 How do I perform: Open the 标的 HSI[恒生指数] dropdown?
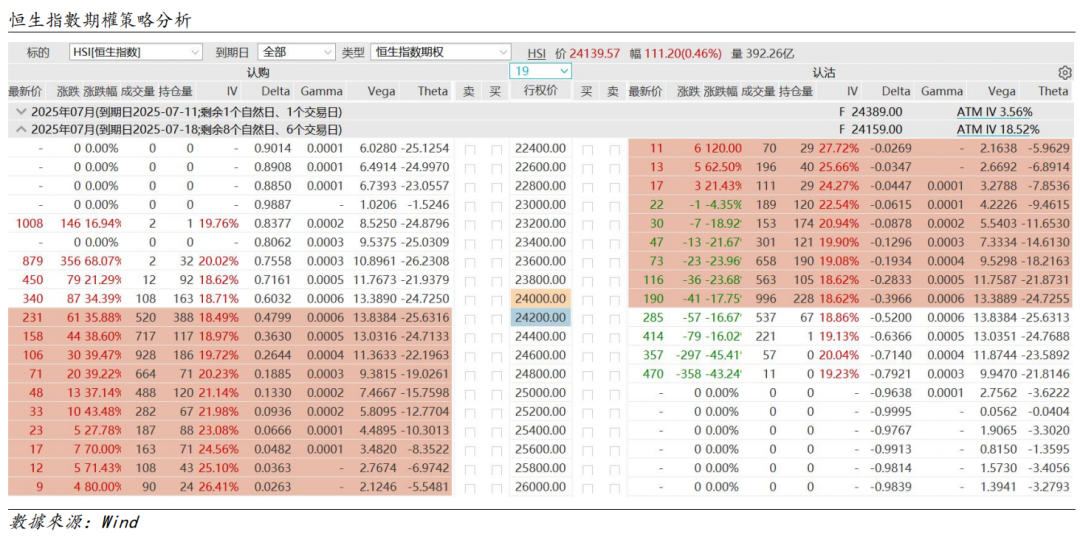tap(136, 52)
